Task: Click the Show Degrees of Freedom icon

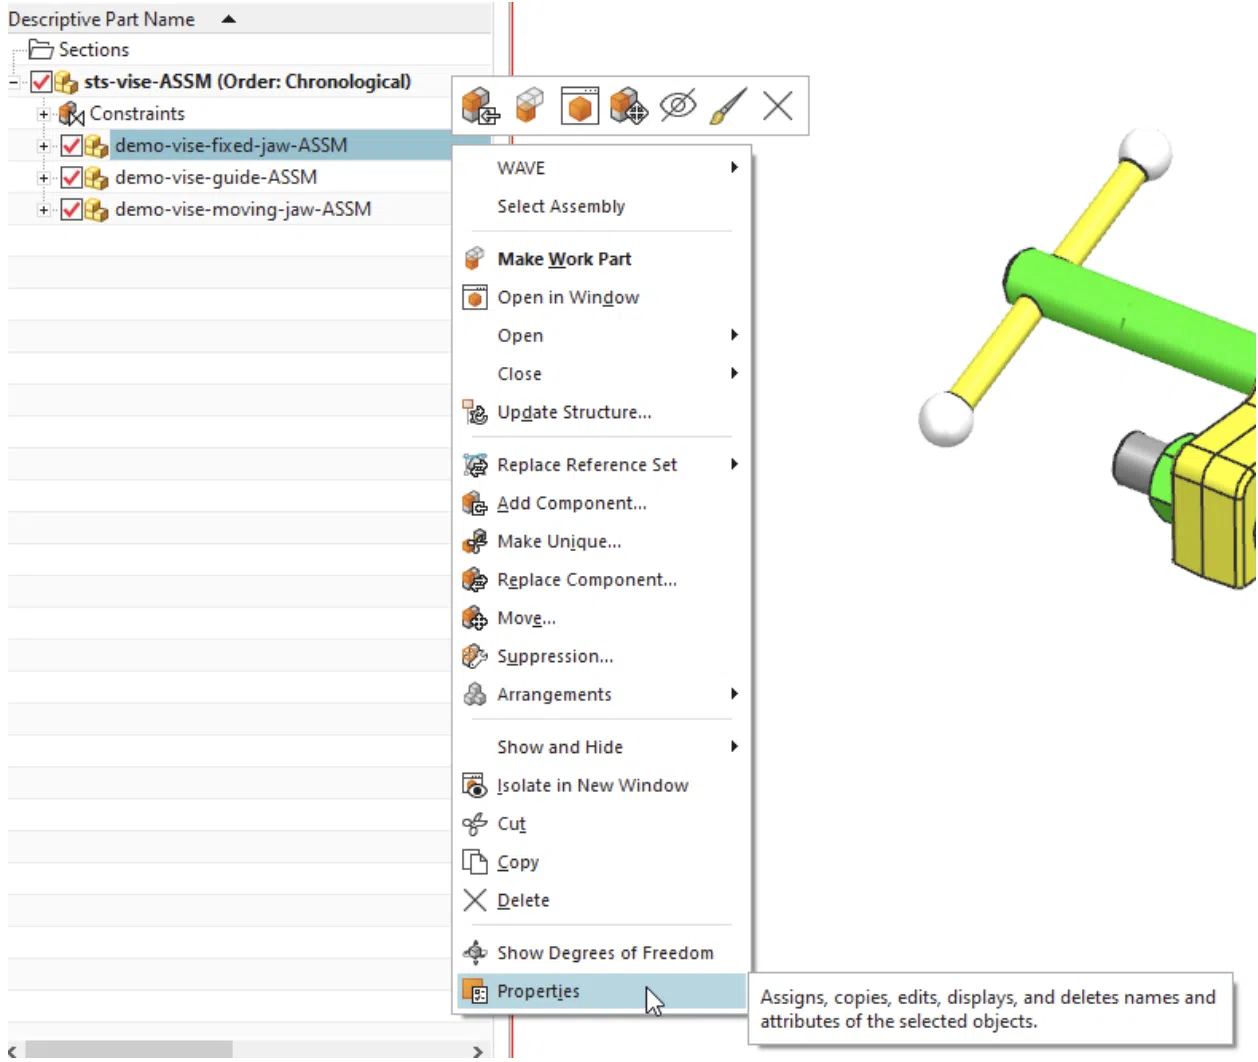Action: point(475,953)
